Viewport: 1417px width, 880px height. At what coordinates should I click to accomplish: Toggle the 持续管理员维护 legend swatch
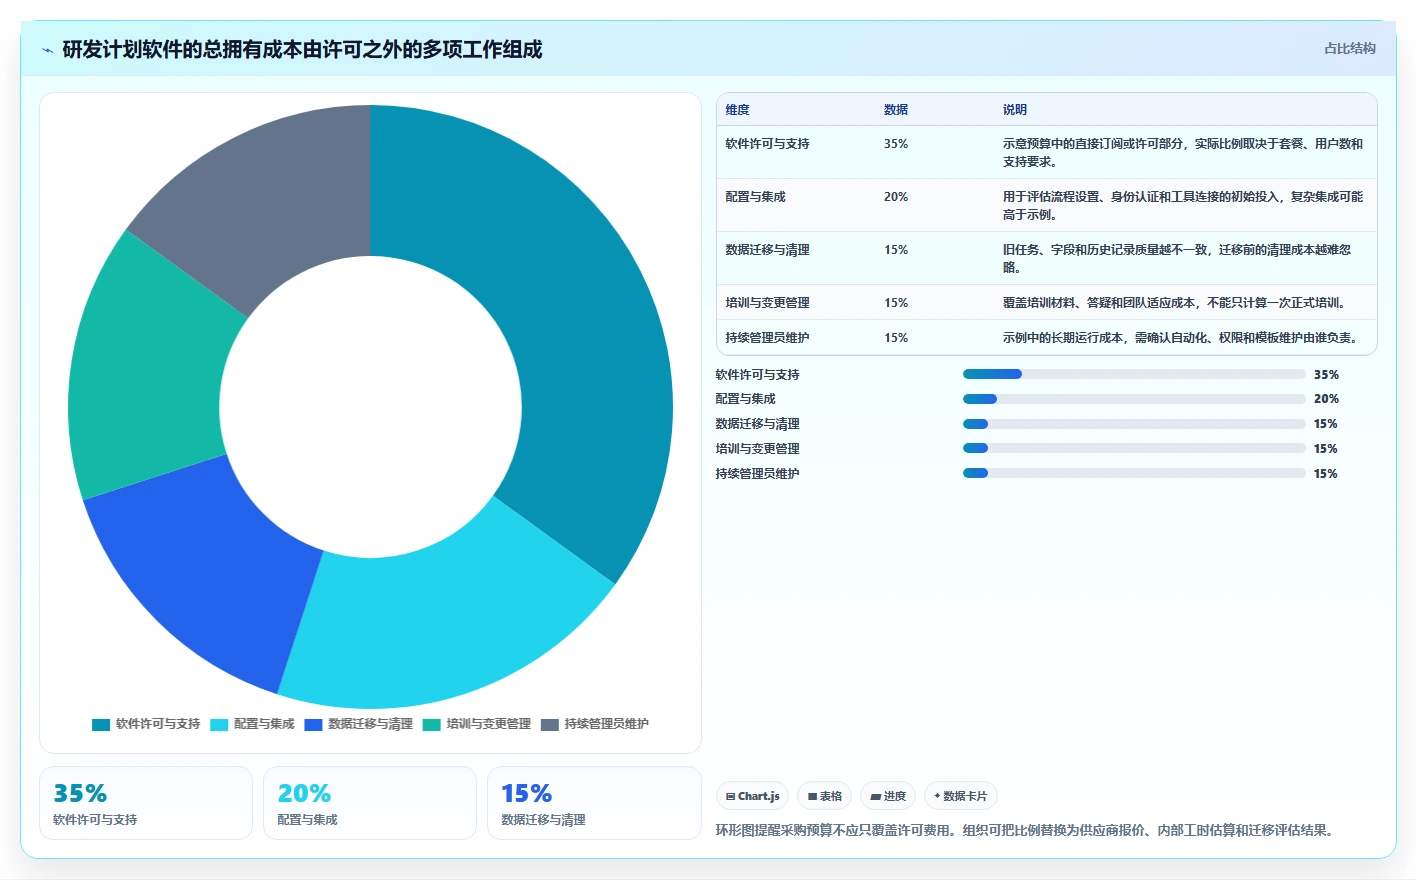(549, 725)
